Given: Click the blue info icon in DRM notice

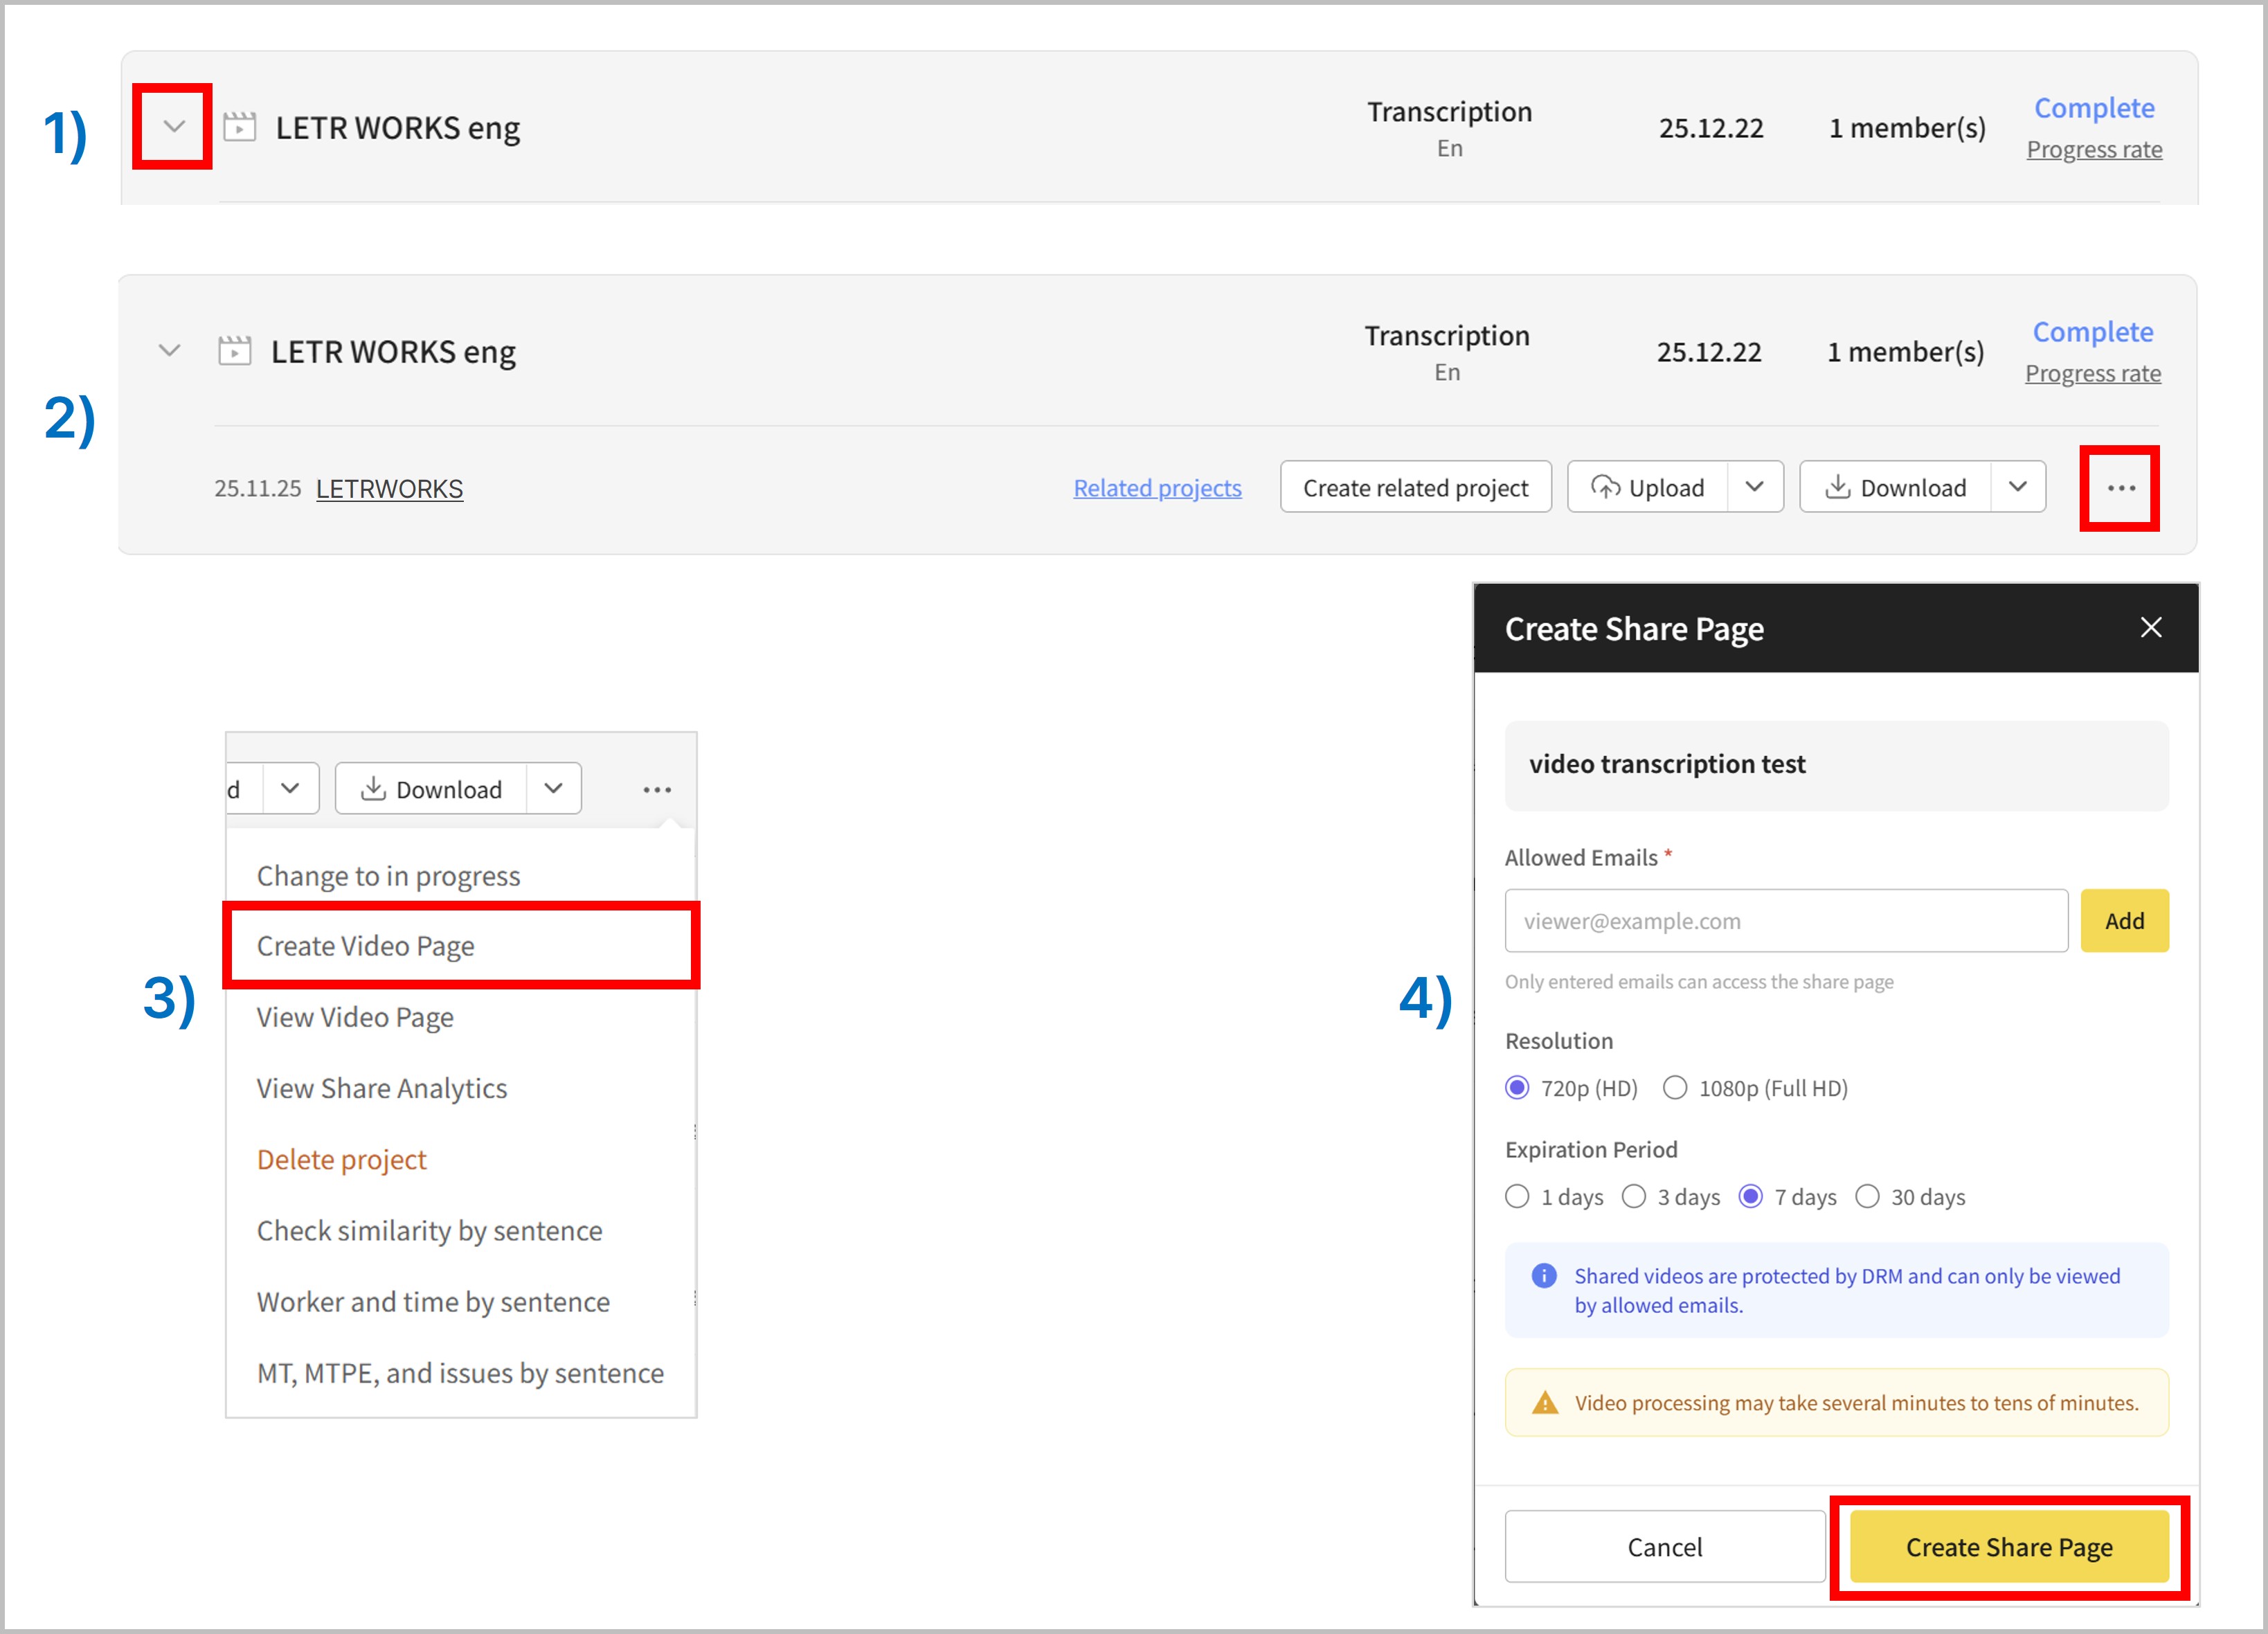Looking at the screenshot, I should (1543, 1275).
